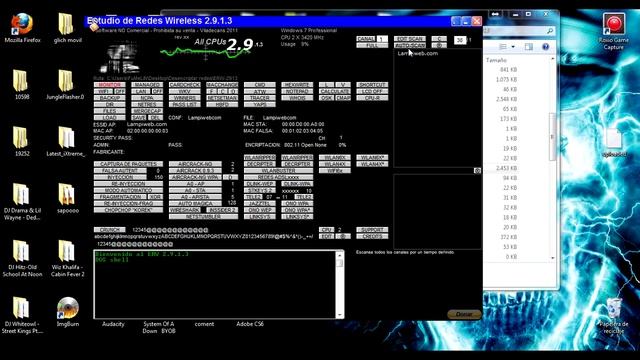The width and height of the screenshot is (640, 360).
Task: Open the MACCHANGE tool button
Action: (x=222, y=85)
